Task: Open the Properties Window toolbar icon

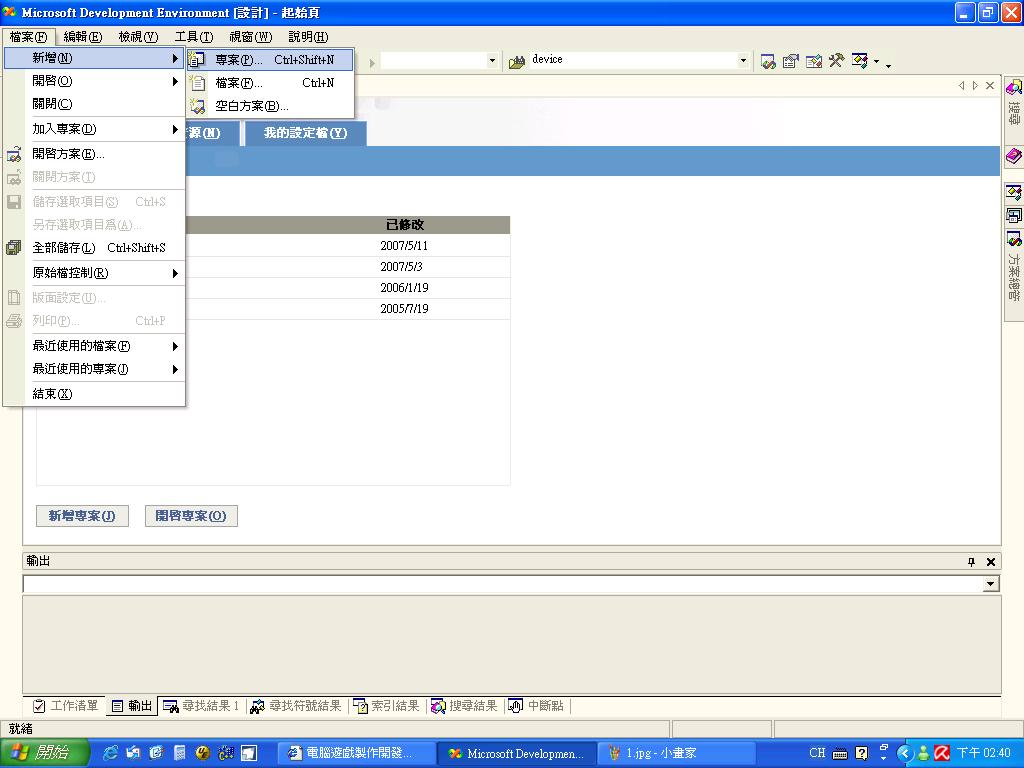Action: coord(791,61)
